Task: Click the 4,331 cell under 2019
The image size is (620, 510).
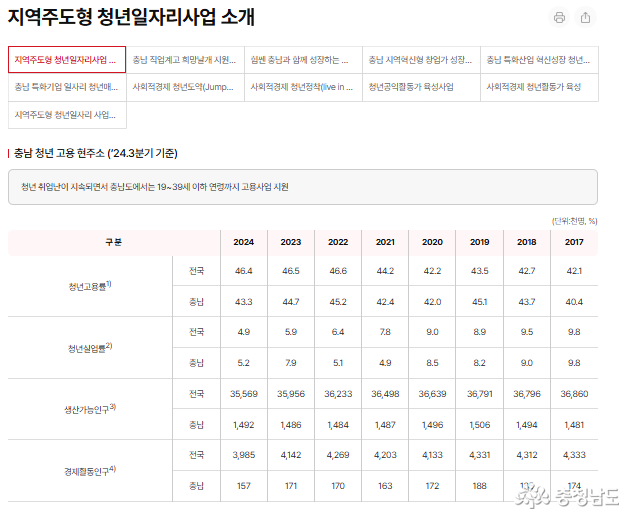Action: point(480,455)
